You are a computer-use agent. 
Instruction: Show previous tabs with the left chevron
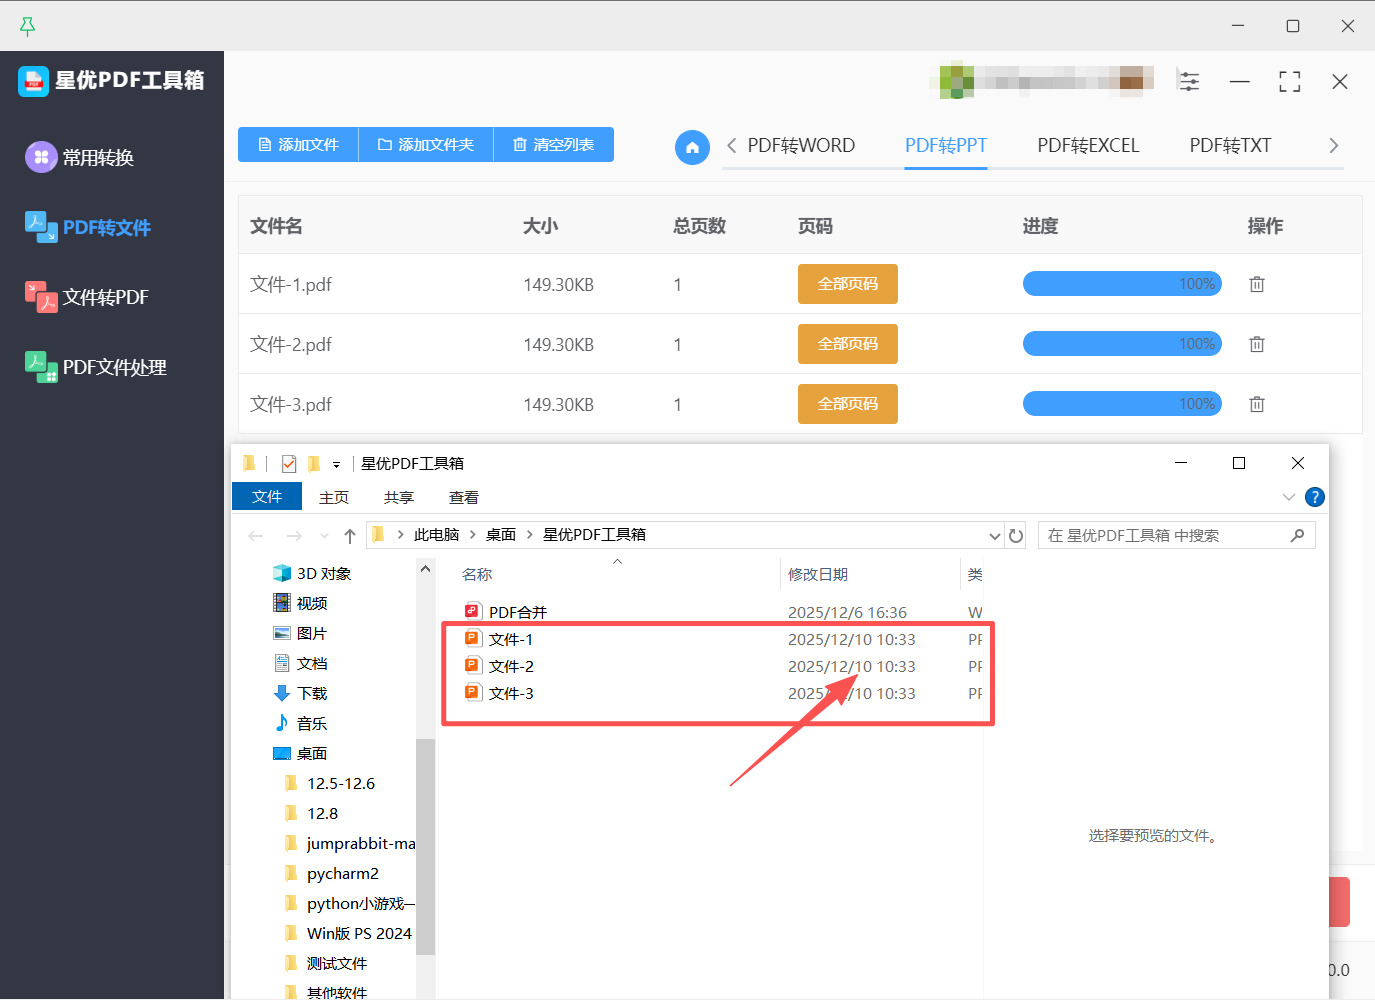pos(732,146)
